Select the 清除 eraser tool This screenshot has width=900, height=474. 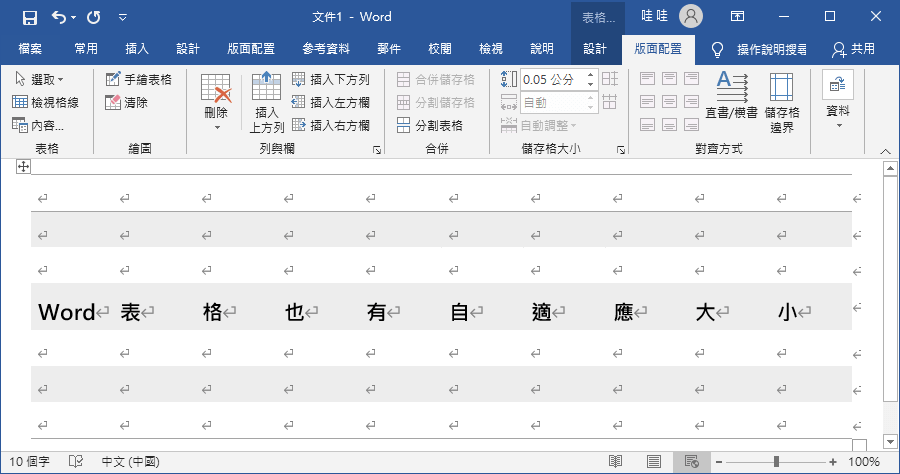point(127,102)
